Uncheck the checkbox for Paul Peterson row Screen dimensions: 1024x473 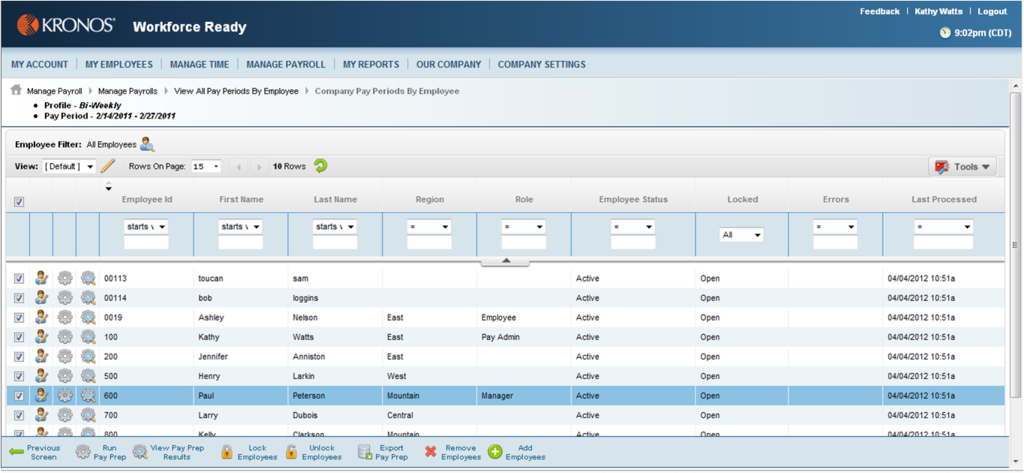[19, 395]
